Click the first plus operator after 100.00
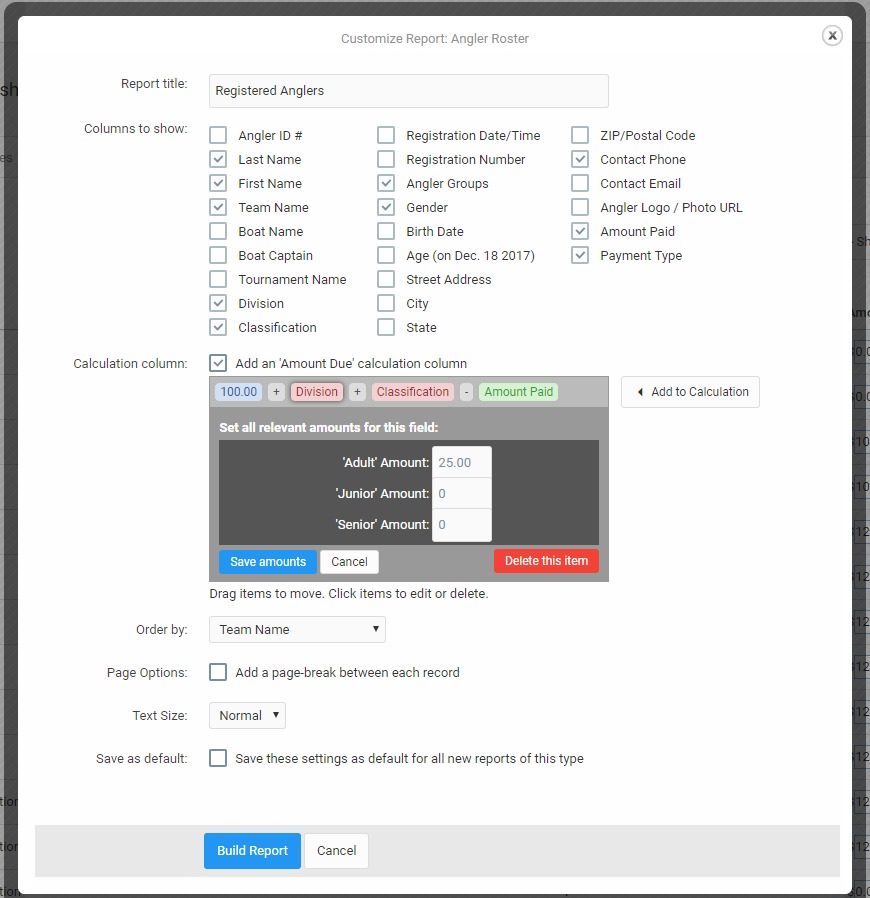Viewport: 870px width, 898px height. click(276, 392)
